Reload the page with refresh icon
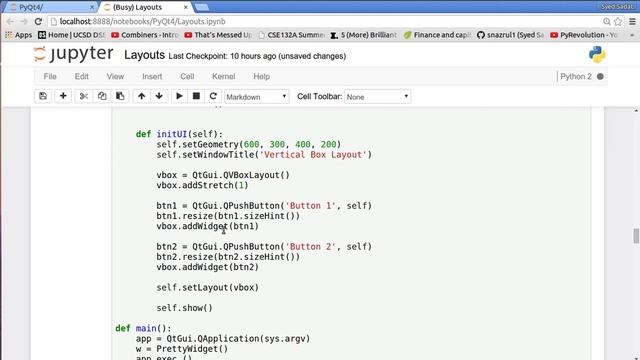 tap(38, 22)
